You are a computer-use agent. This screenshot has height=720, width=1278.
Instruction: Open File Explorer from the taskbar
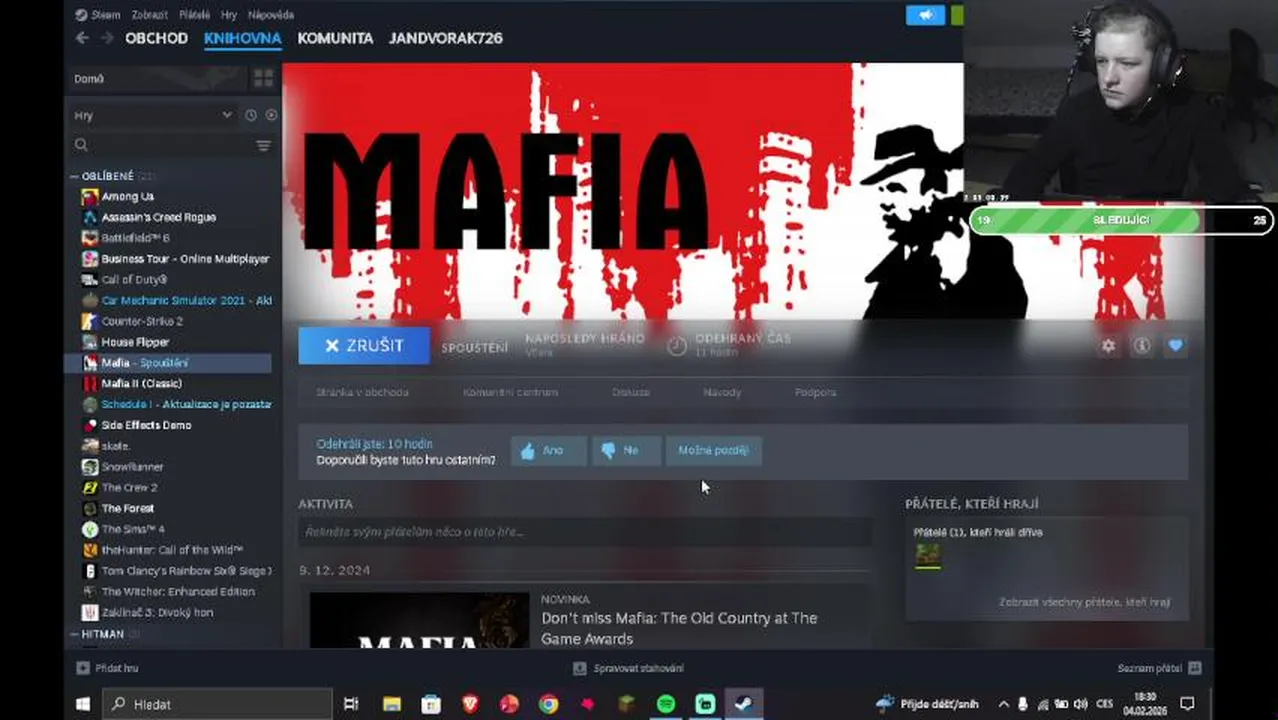coord(391,704)
